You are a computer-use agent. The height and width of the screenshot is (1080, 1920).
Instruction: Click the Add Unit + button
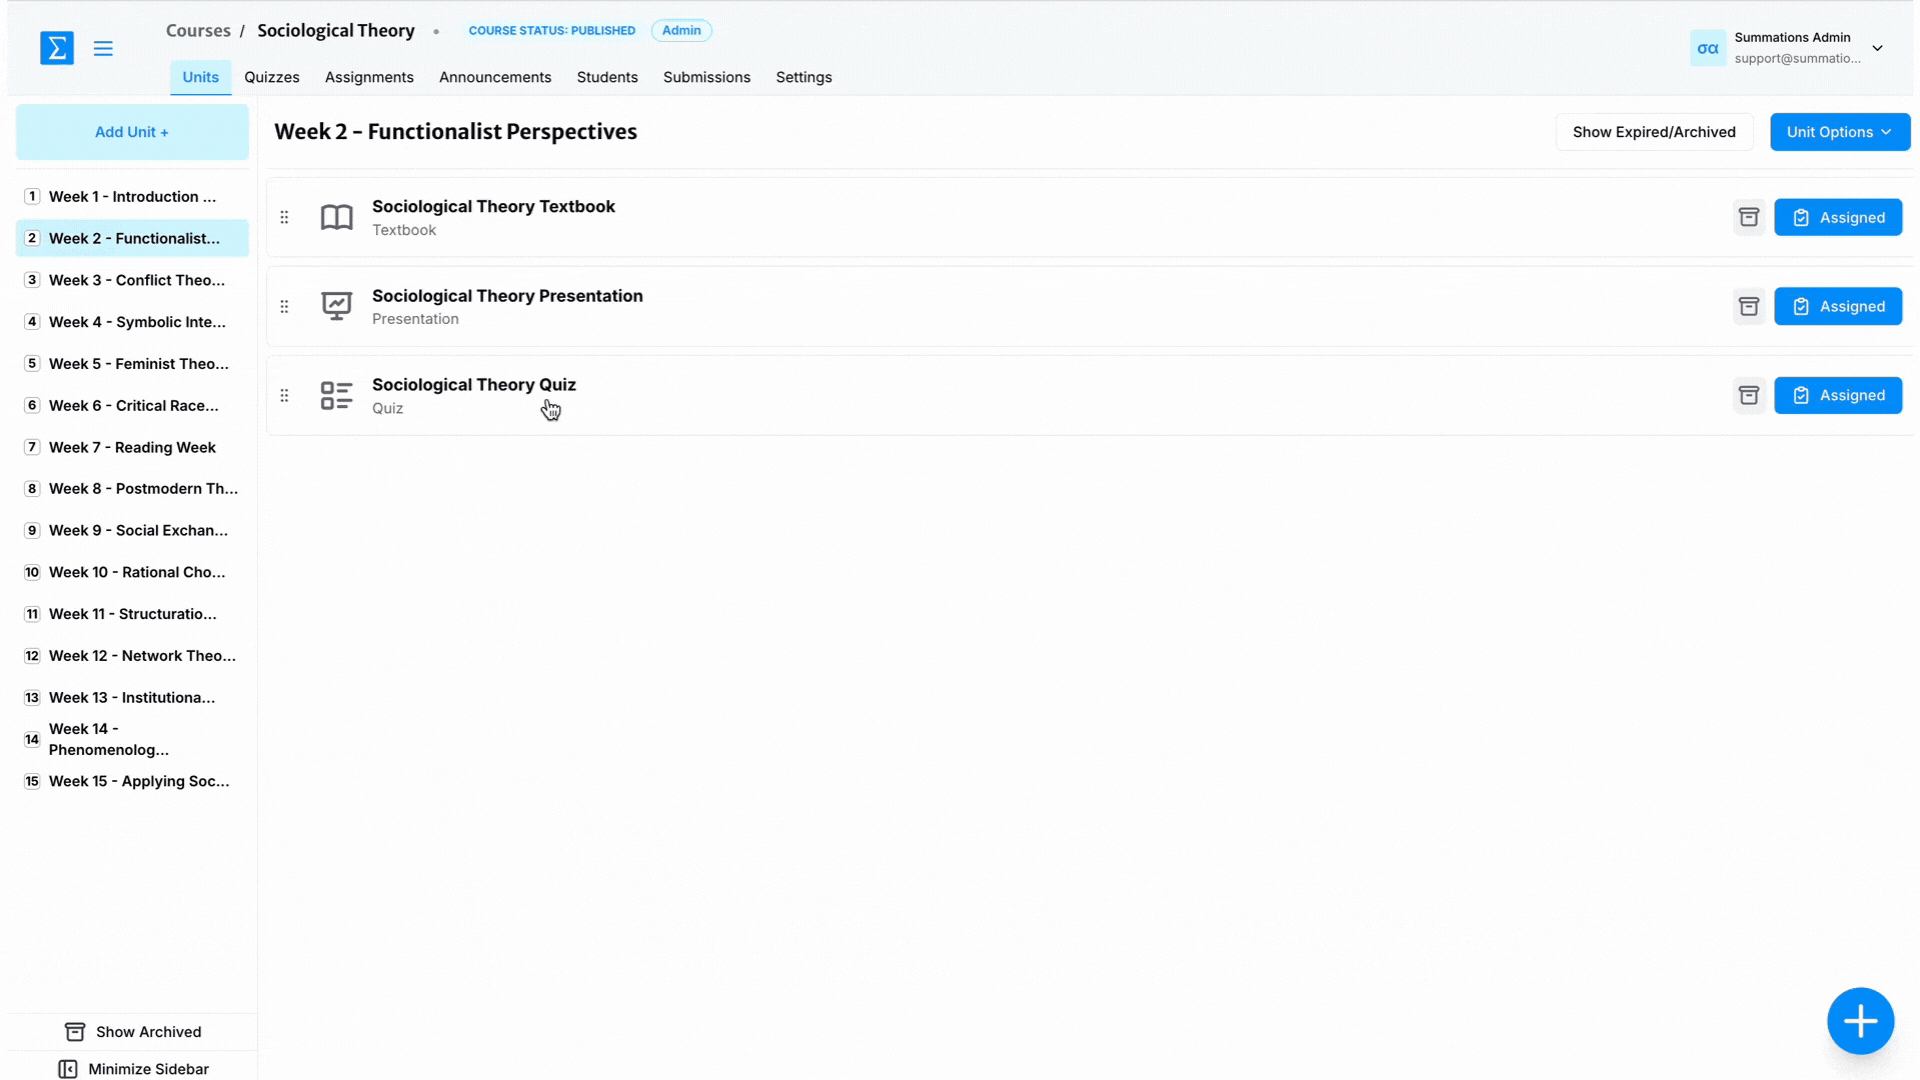132,132
